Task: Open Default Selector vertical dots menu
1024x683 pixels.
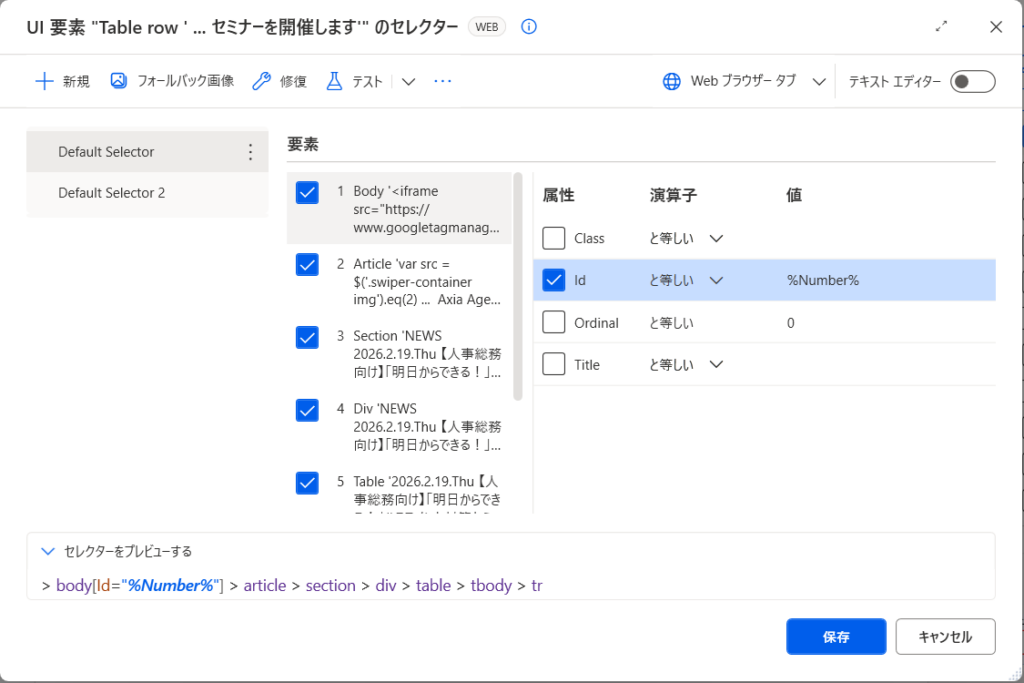Action: tap(250, 152)
